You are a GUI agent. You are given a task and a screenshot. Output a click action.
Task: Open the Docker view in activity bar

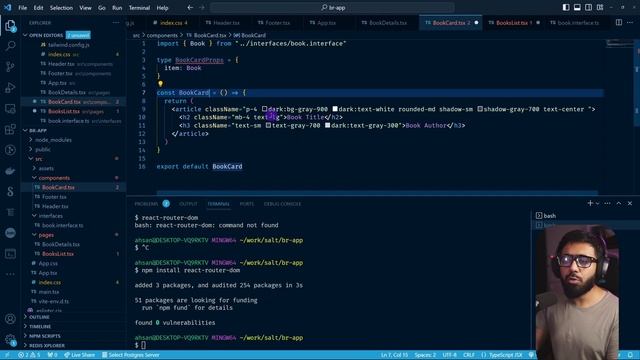[10, 171]
